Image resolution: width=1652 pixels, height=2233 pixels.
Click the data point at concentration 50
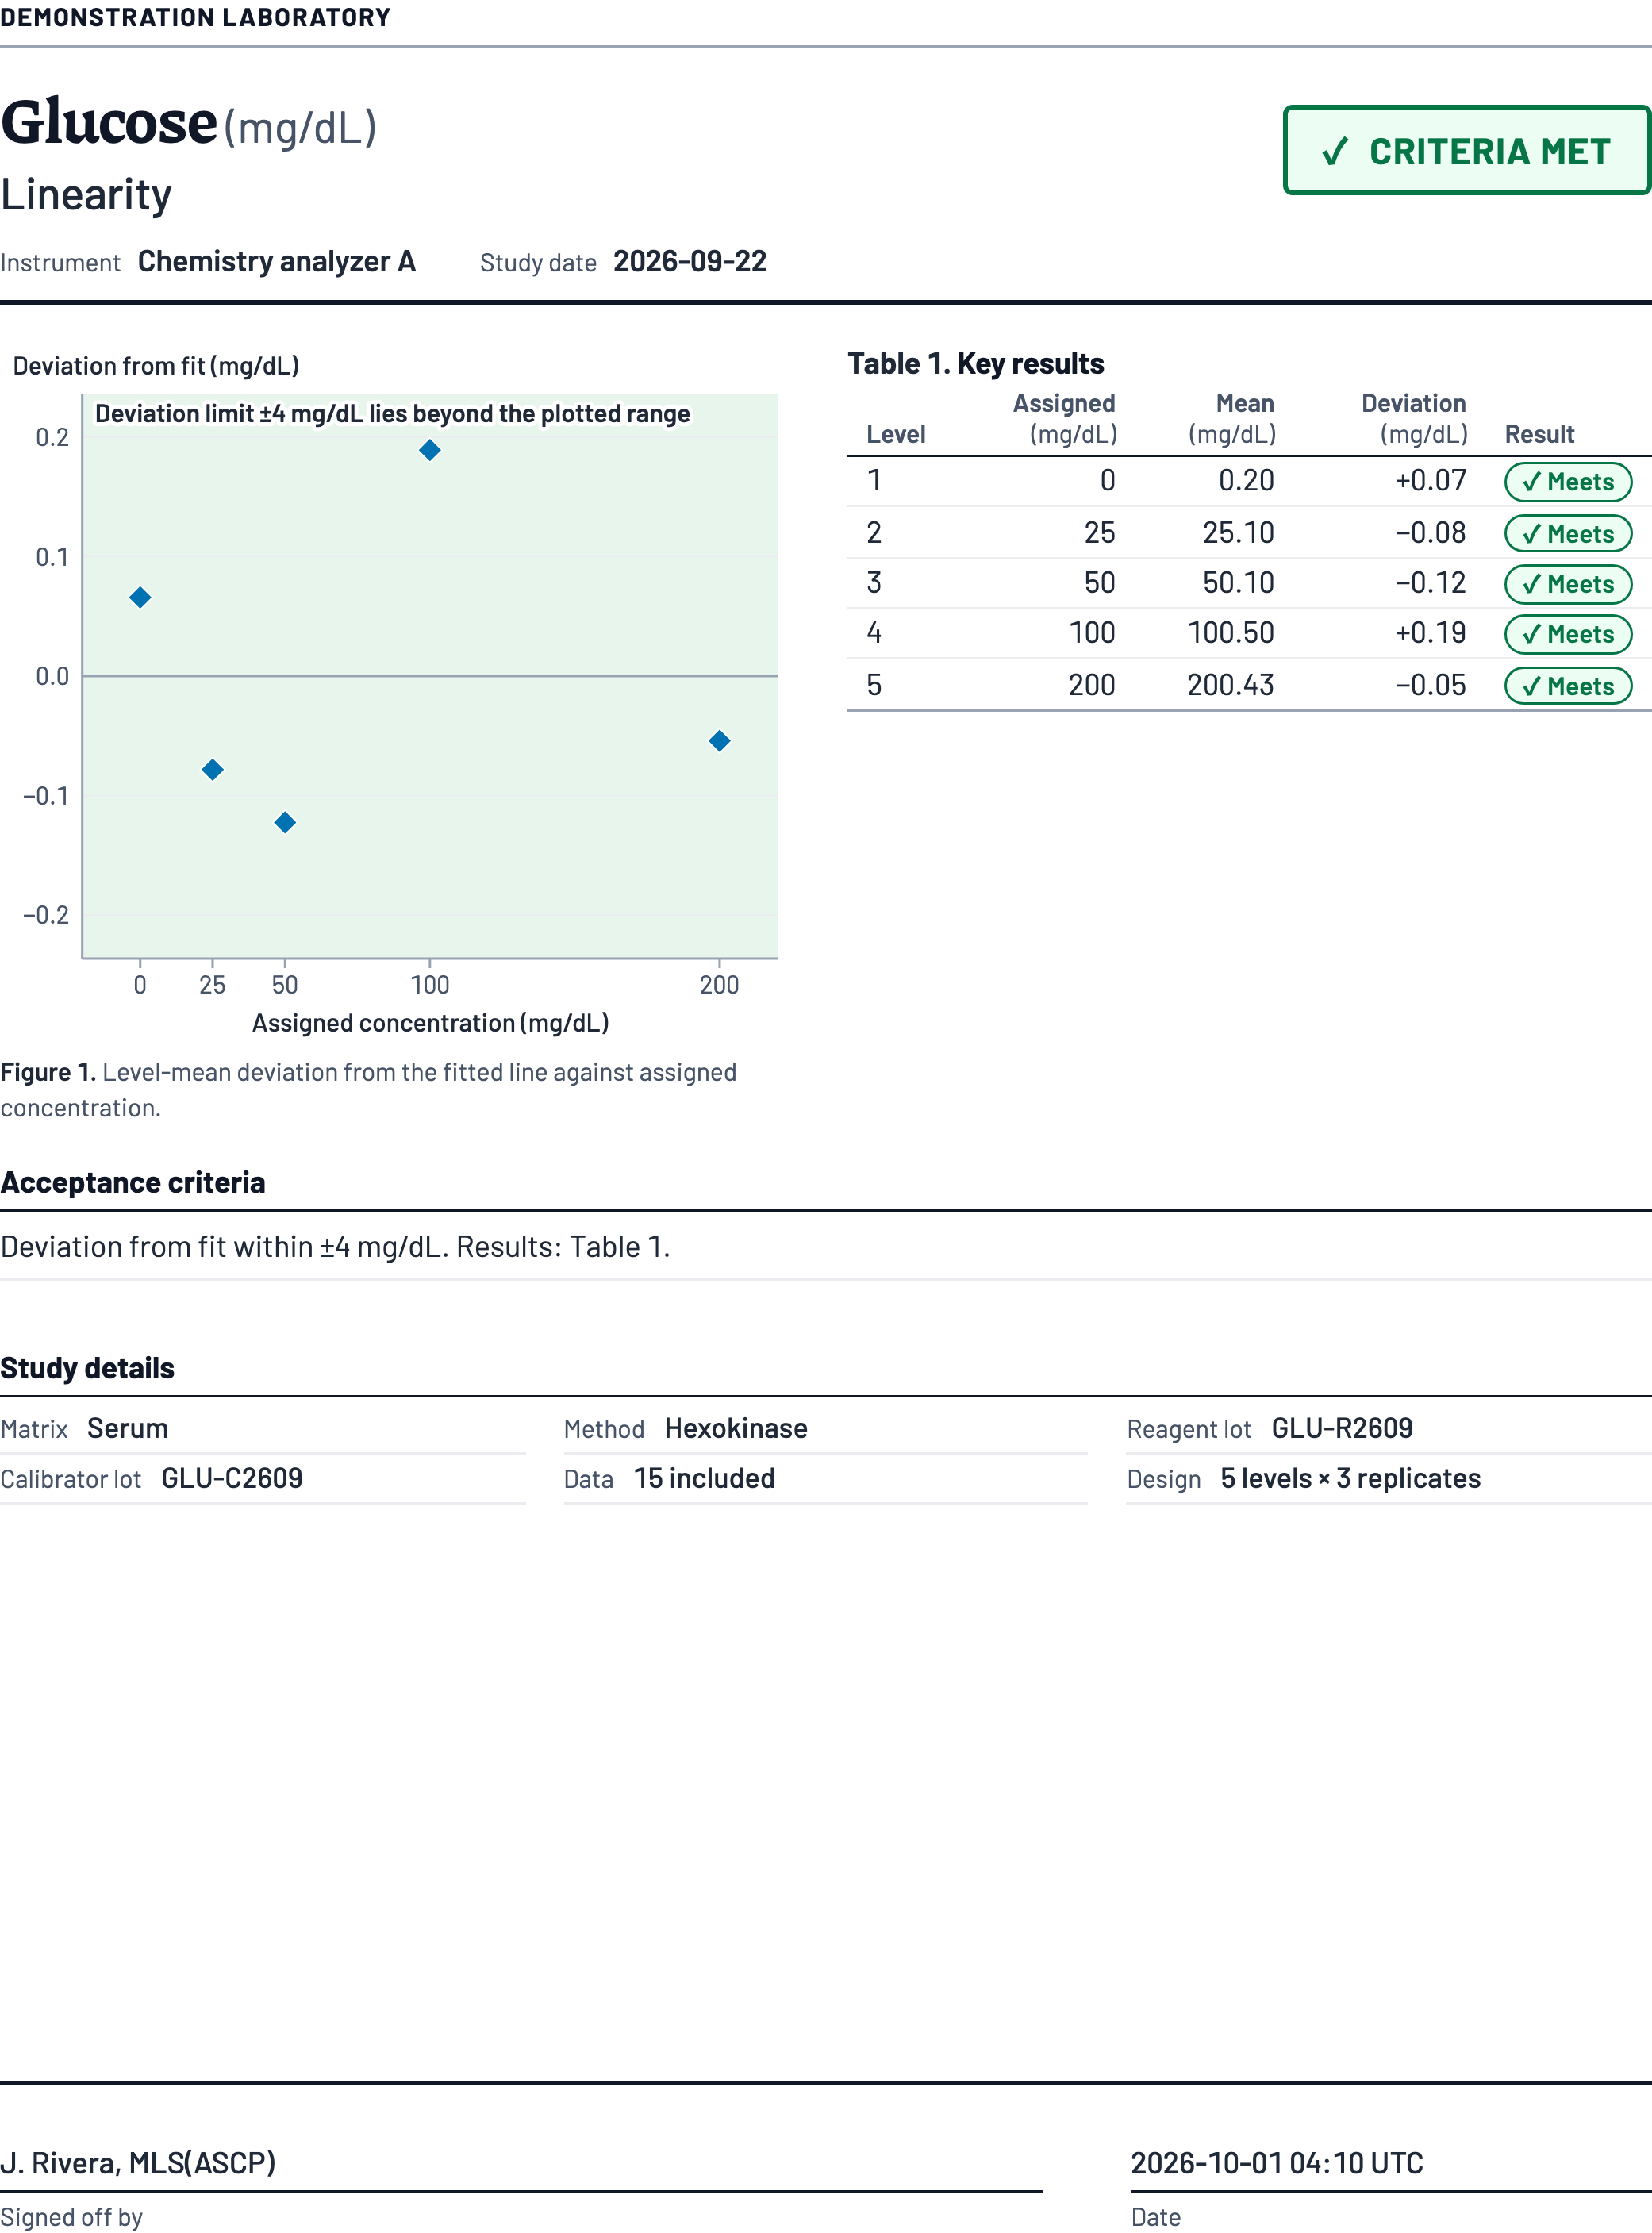point(285,822)
